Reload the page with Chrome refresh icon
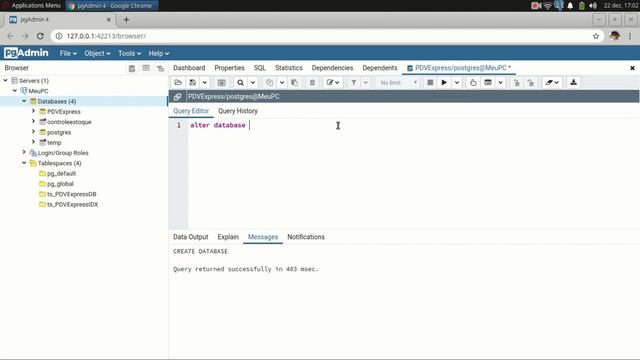Screen dimensions: 640x360 pyautogui.click(x=40, y=36)
